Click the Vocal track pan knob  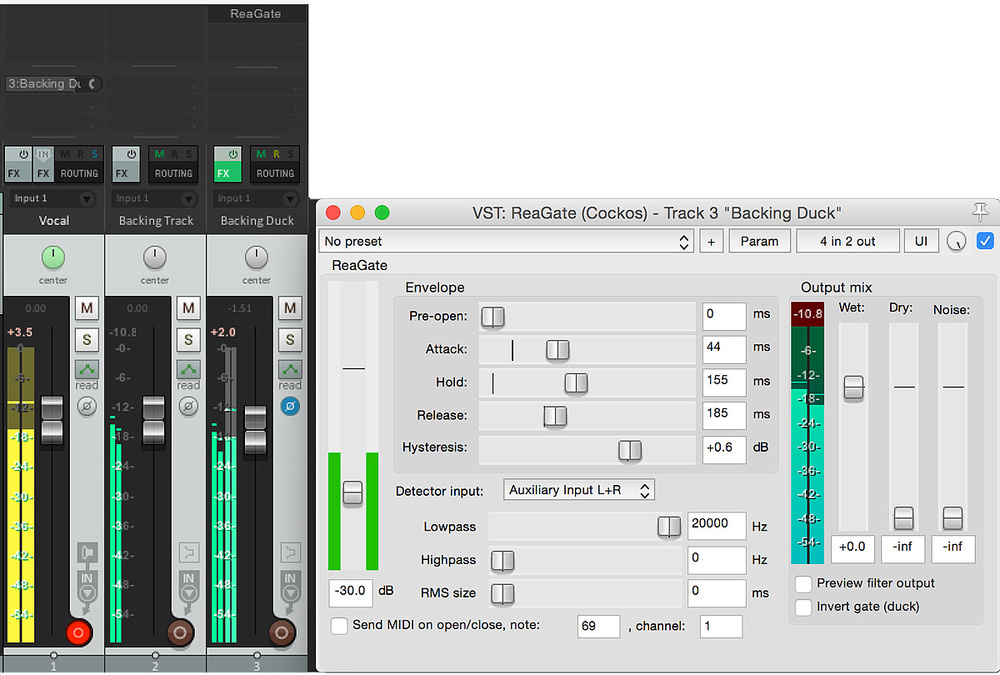coord(53,257)
